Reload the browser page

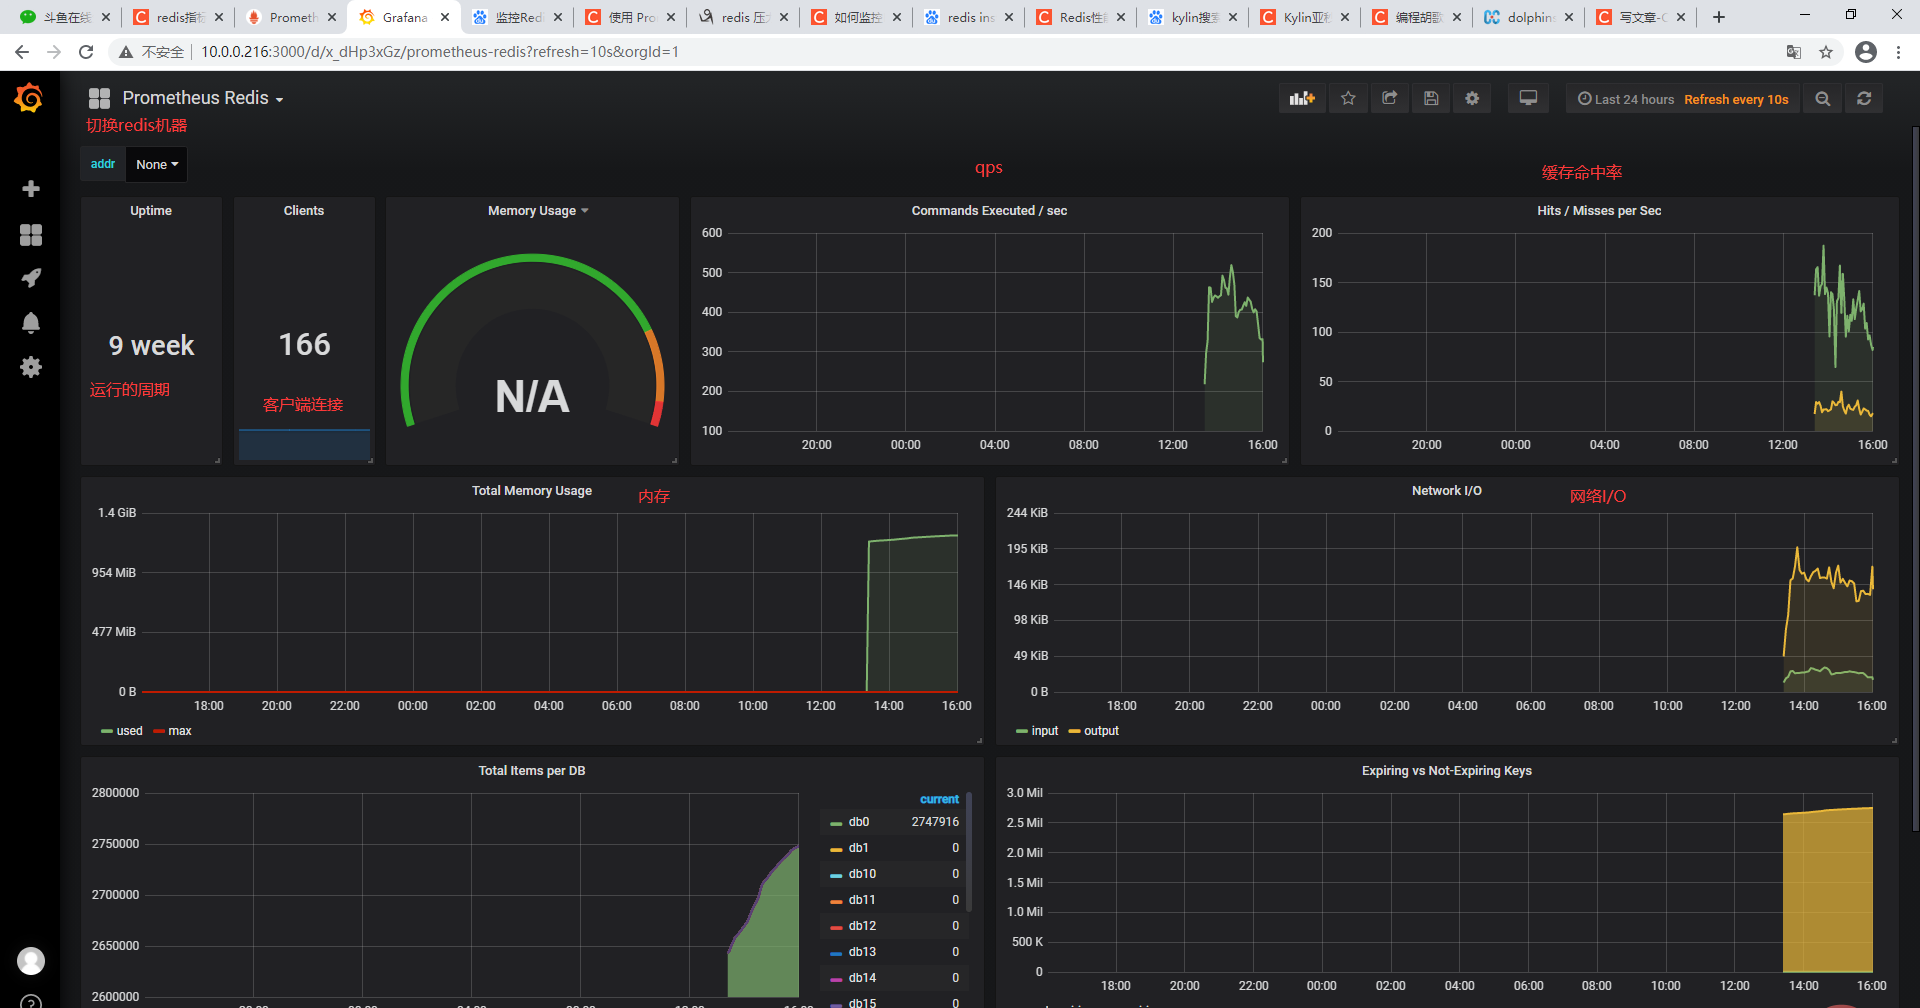(x=86, y=52)
